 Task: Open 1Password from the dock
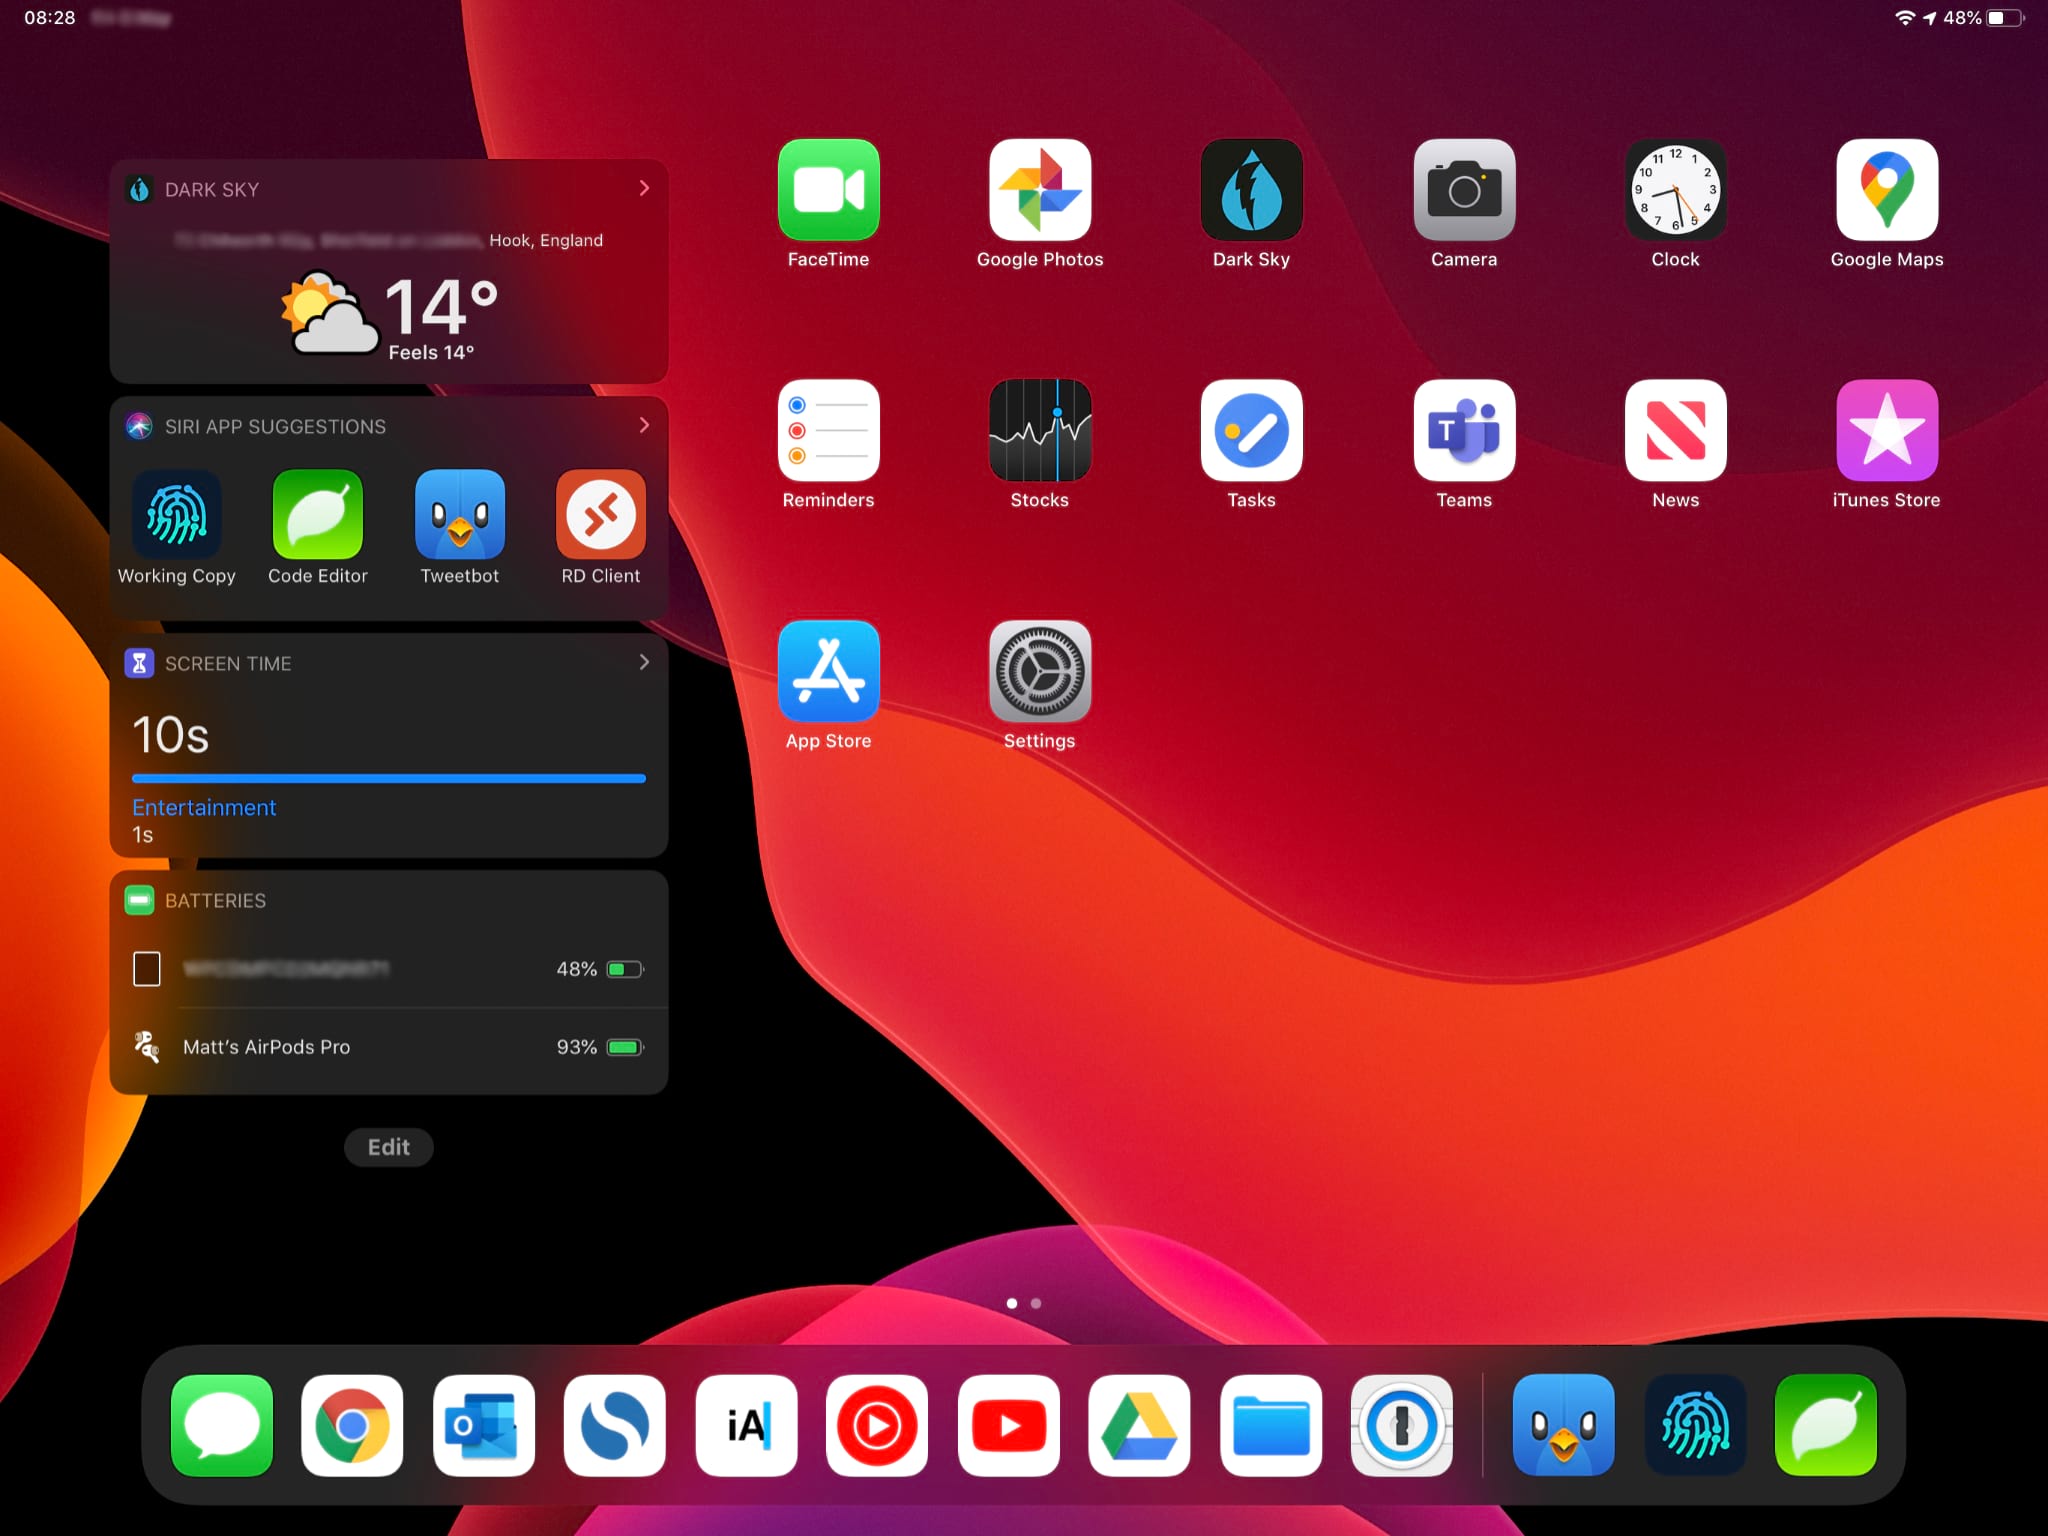1402,1426
